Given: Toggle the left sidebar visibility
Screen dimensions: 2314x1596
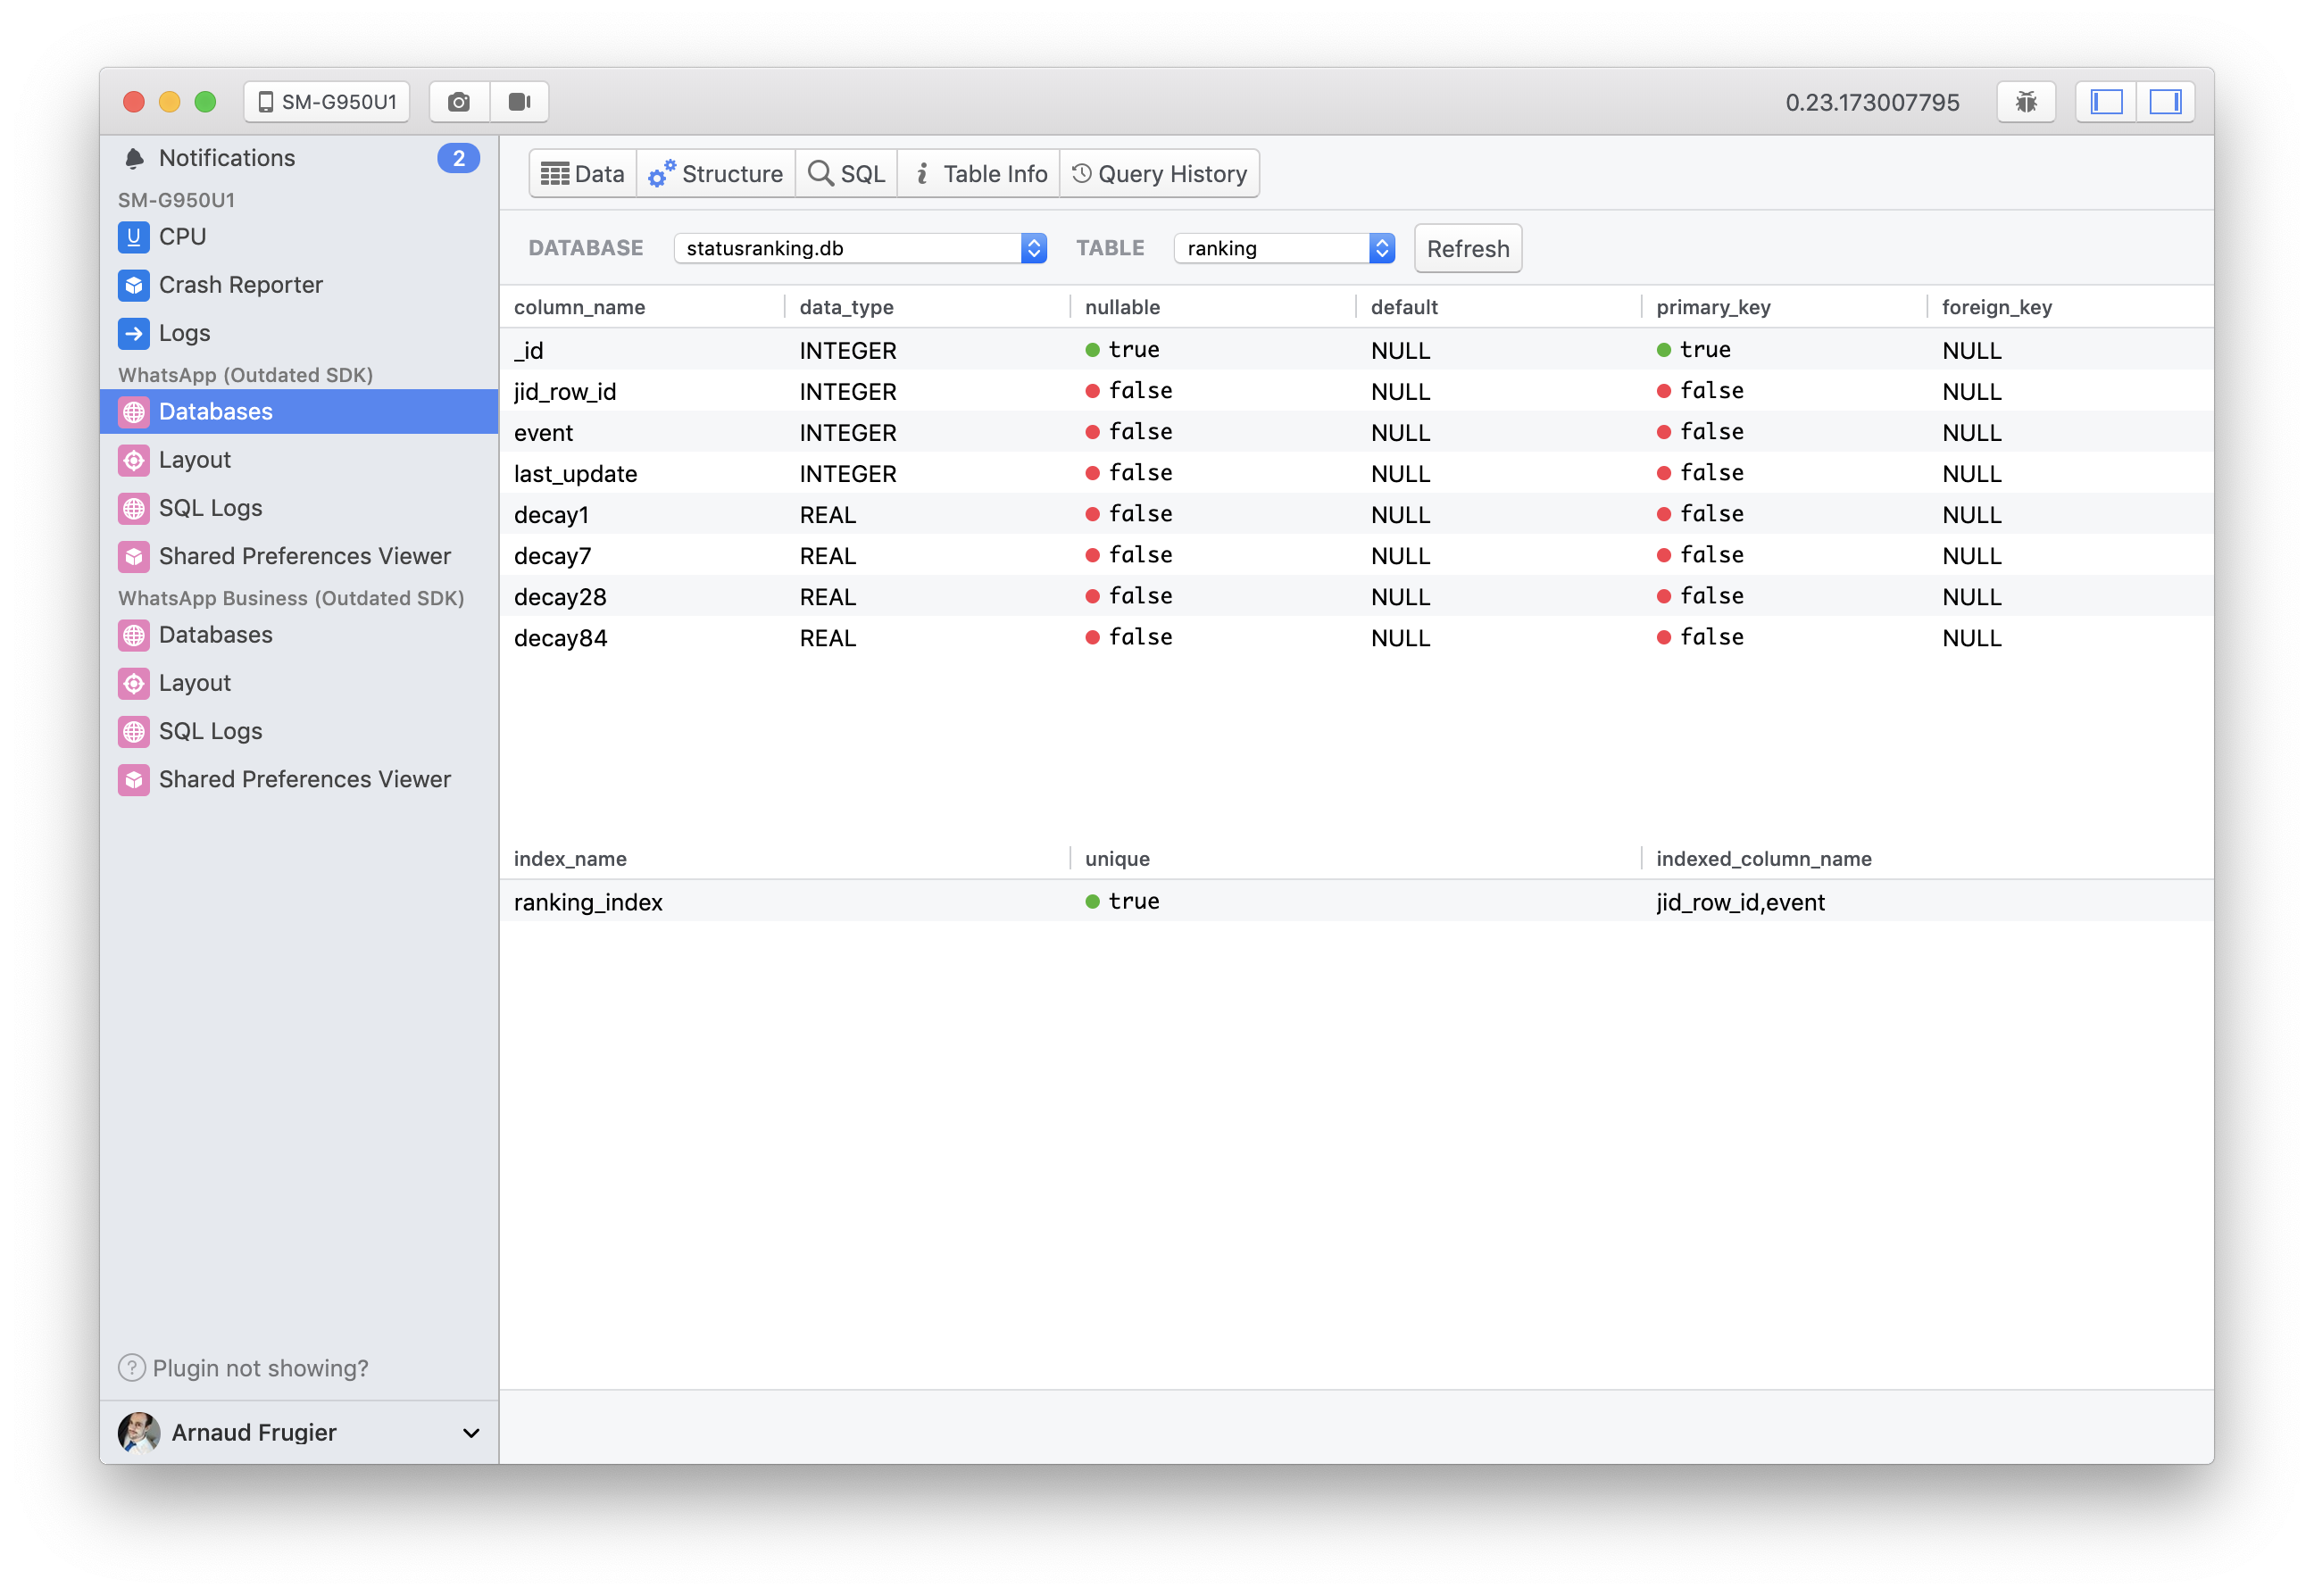Looking at the screenshot, I should click(2104, 101).
